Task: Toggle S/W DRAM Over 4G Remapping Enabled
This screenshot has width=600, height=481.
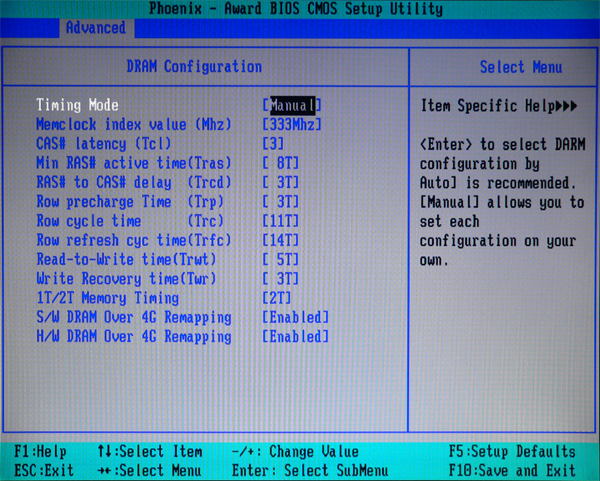Action: point(295,317)
